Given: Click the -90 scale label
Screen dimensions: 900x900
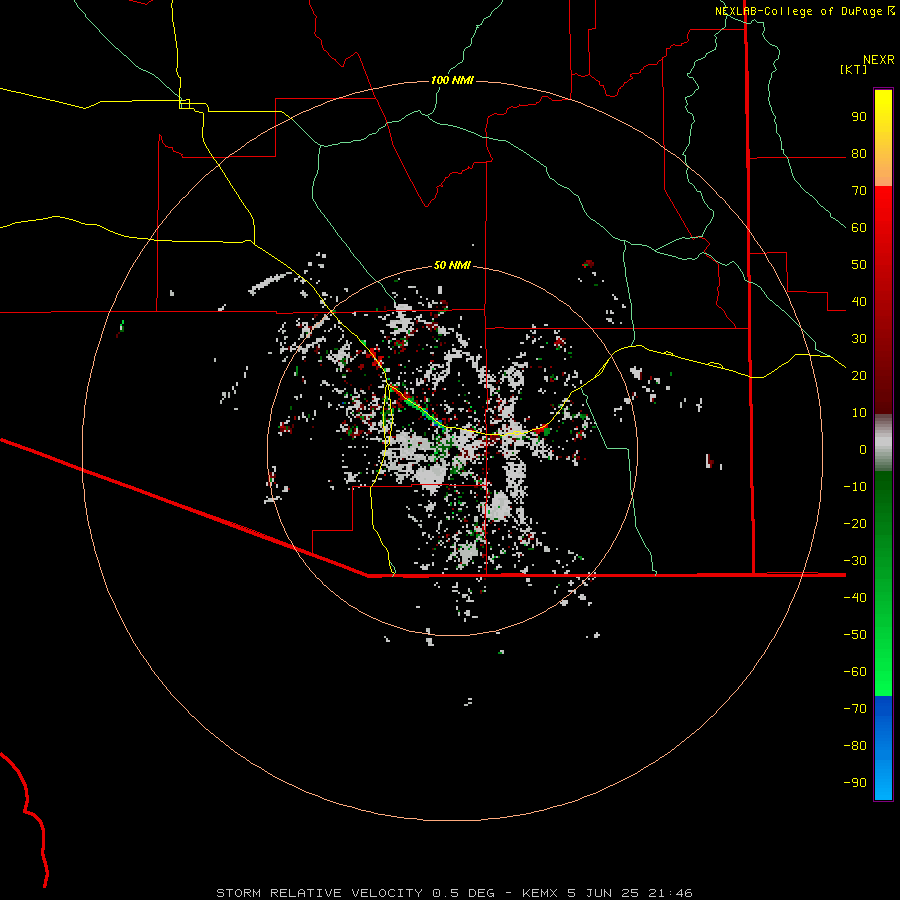Looking at the screenshot, I should [855, 782].
